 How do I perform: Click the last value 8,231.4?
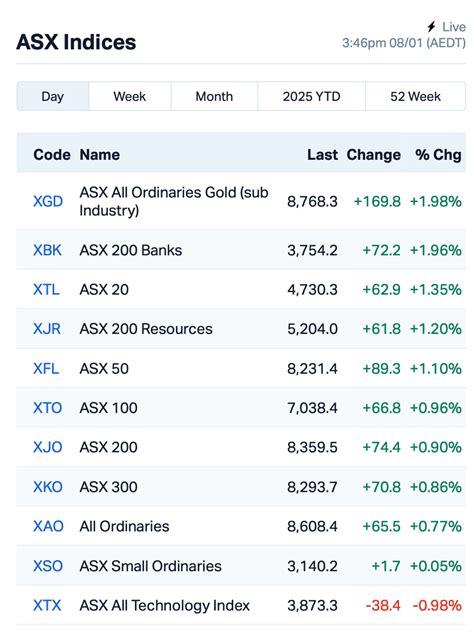[x=312, y=368]
